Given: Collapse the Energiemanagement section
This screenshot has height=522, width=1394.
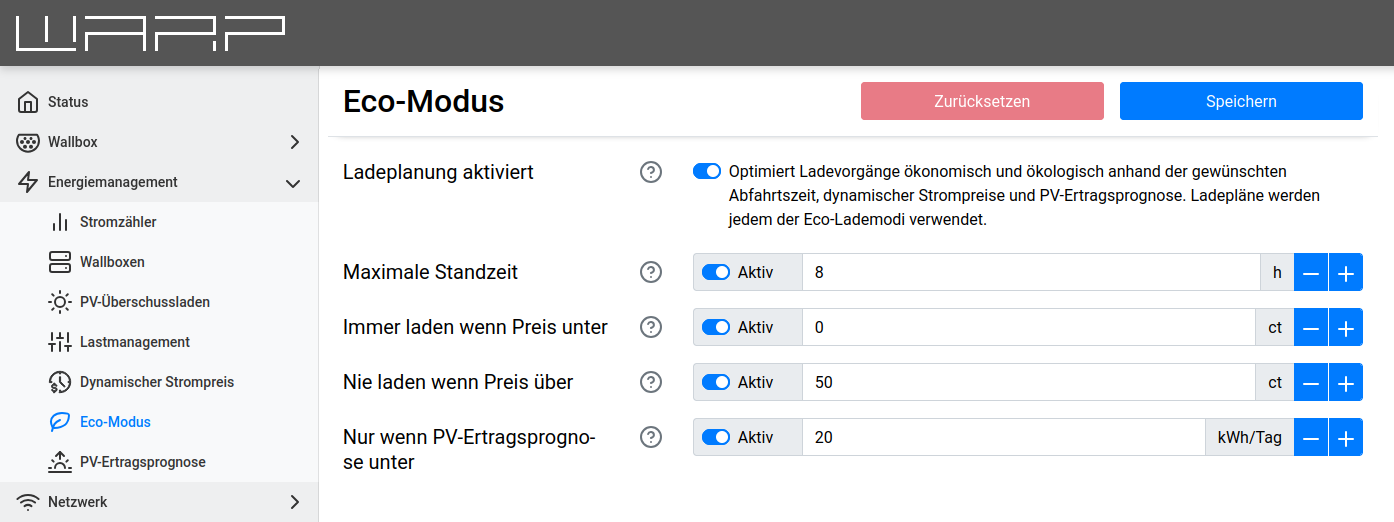Looking at the screenshot, I should [x=293, y=183].
